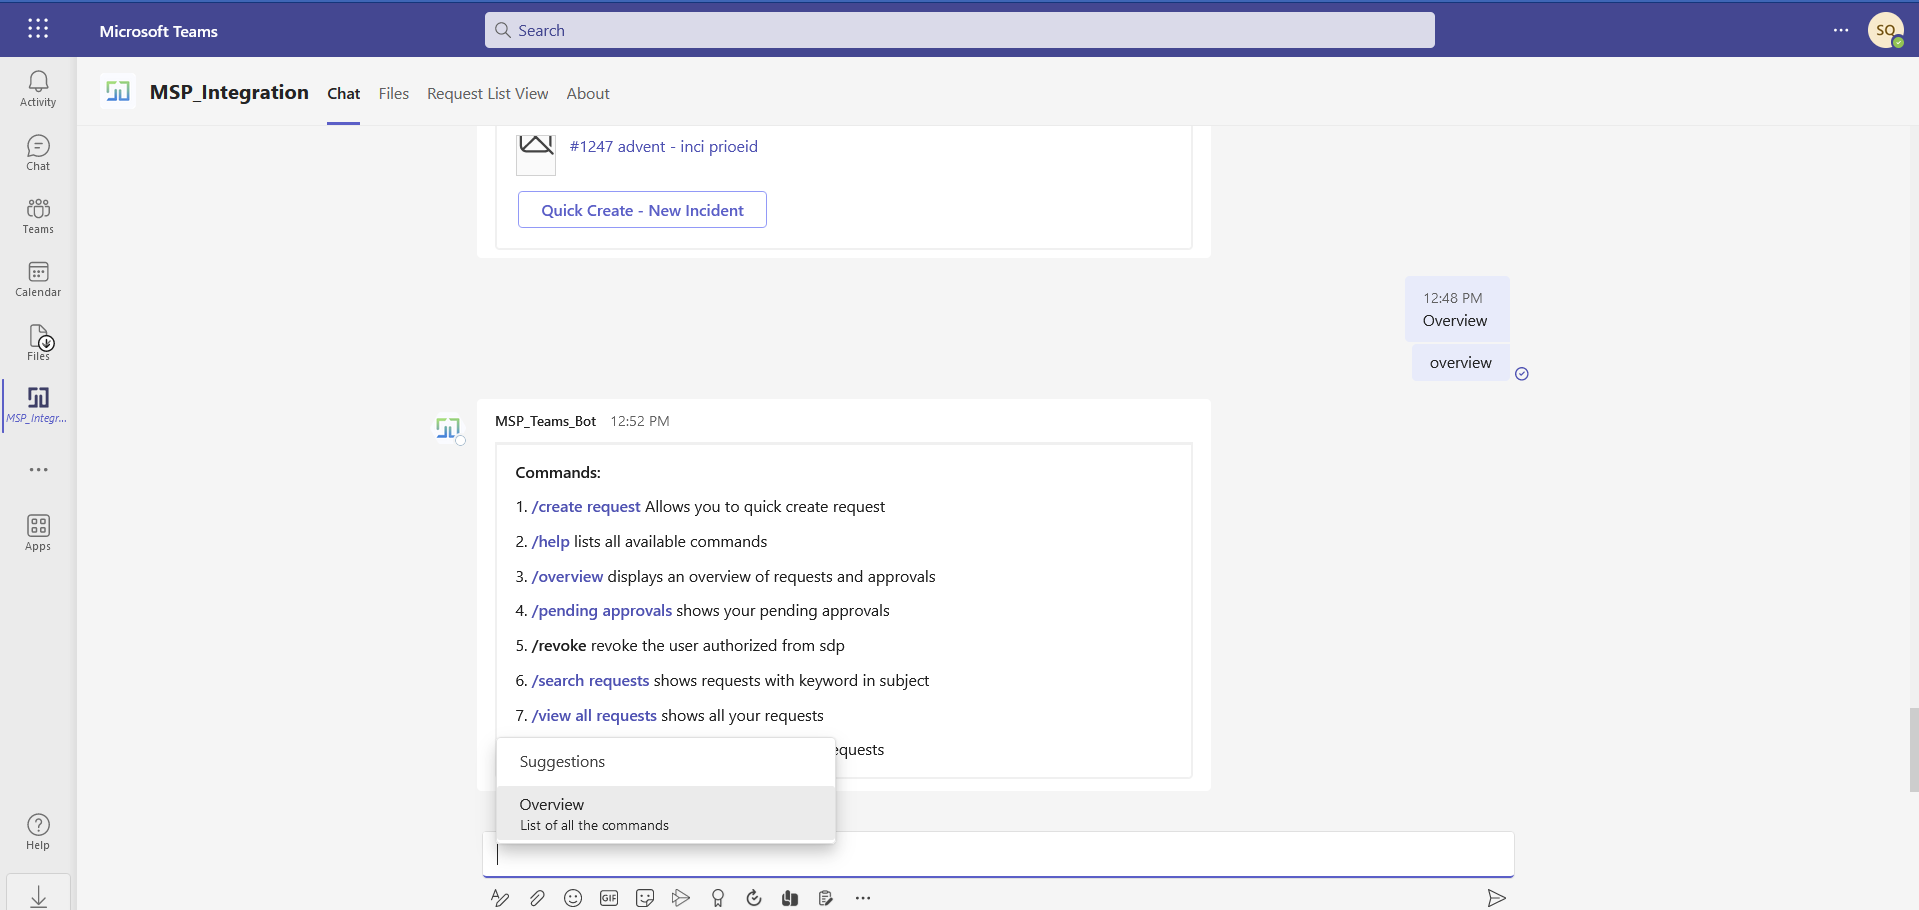Open Activity in the sidebar
This screenshot has height=910, width=1919.
(x=38, y=89)
